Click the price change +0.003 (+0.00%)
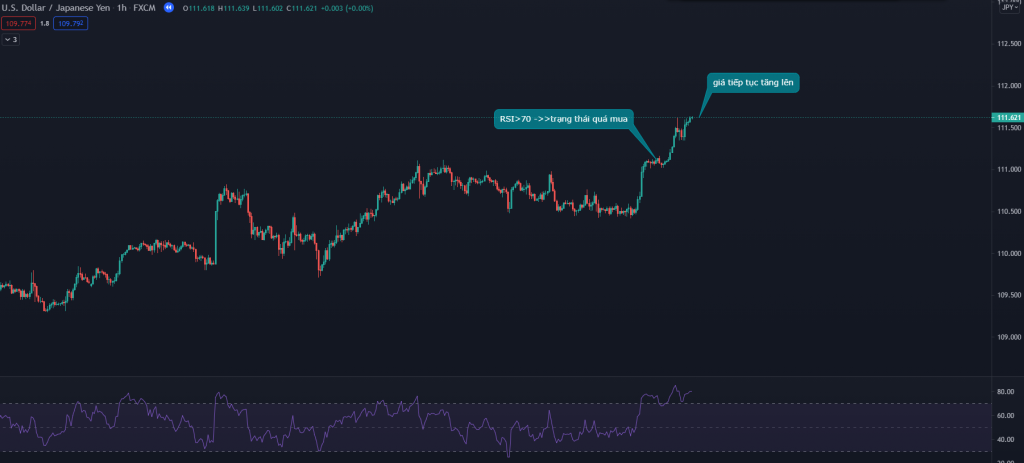1024x463 pixels. coord(346,8)
